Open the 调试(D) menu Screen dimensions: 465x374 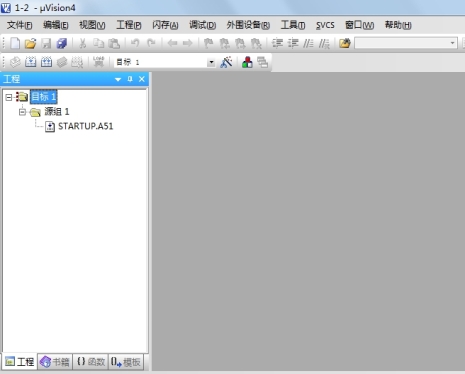point(203,25)
